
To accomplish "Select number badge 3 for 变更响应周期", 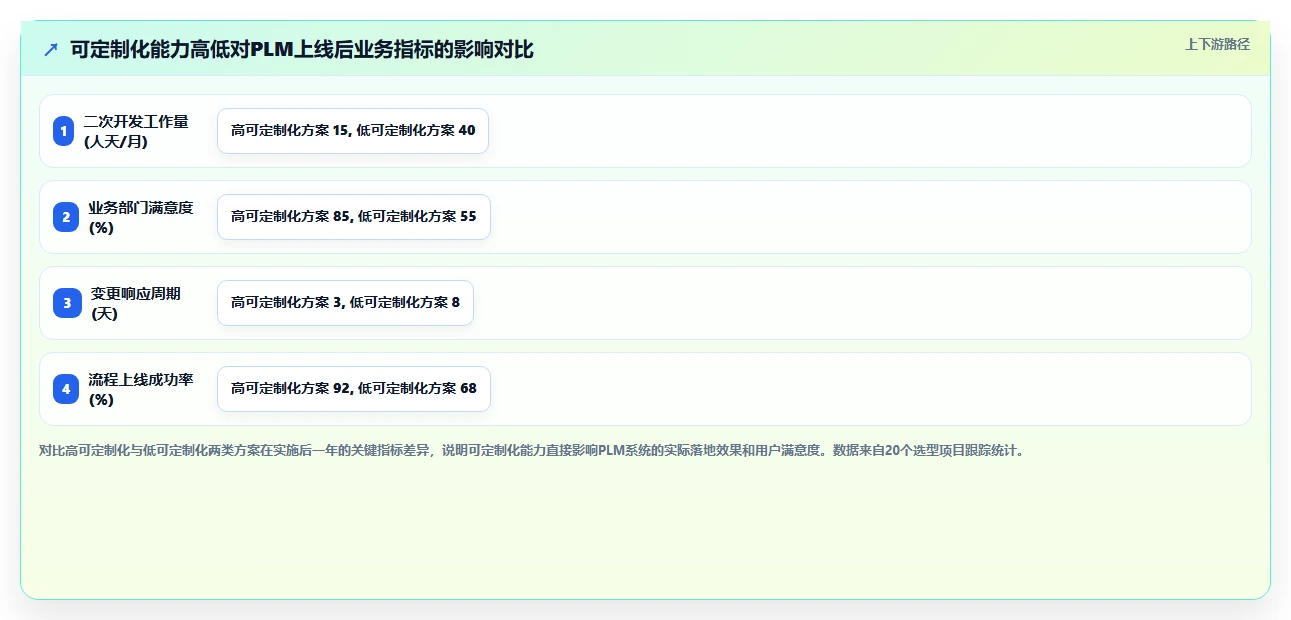I will coord(67,303).
